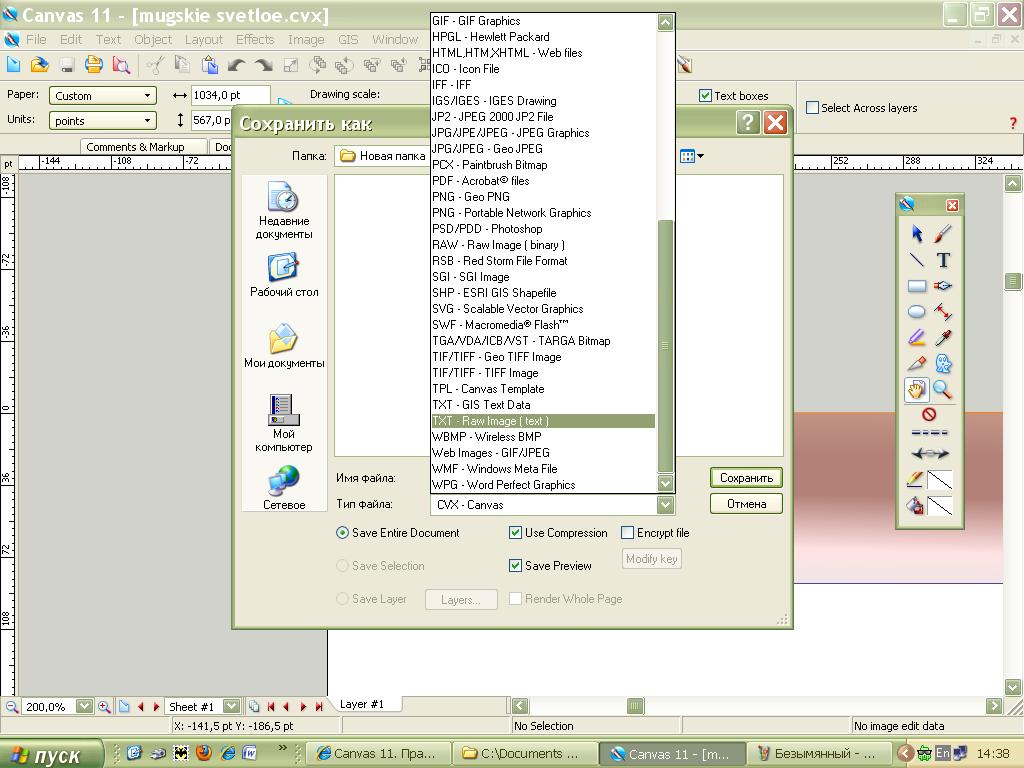Select the Line tool in toolbox
This screenshot has height=768, width=1024.
[x=917, y=259]
